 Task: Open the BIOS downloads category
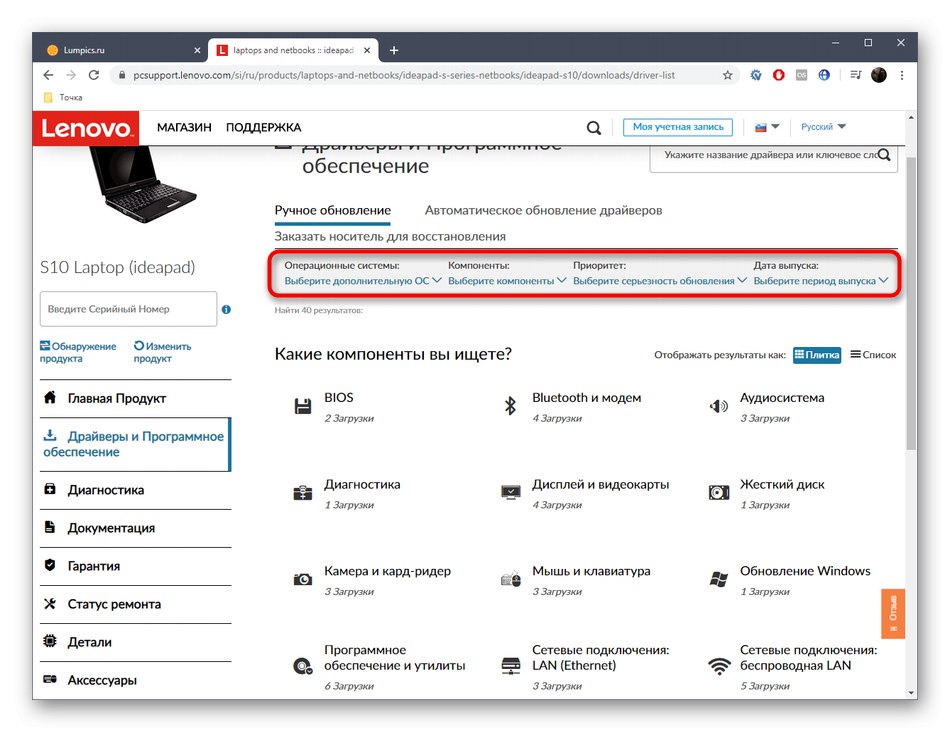coord(338,398)
